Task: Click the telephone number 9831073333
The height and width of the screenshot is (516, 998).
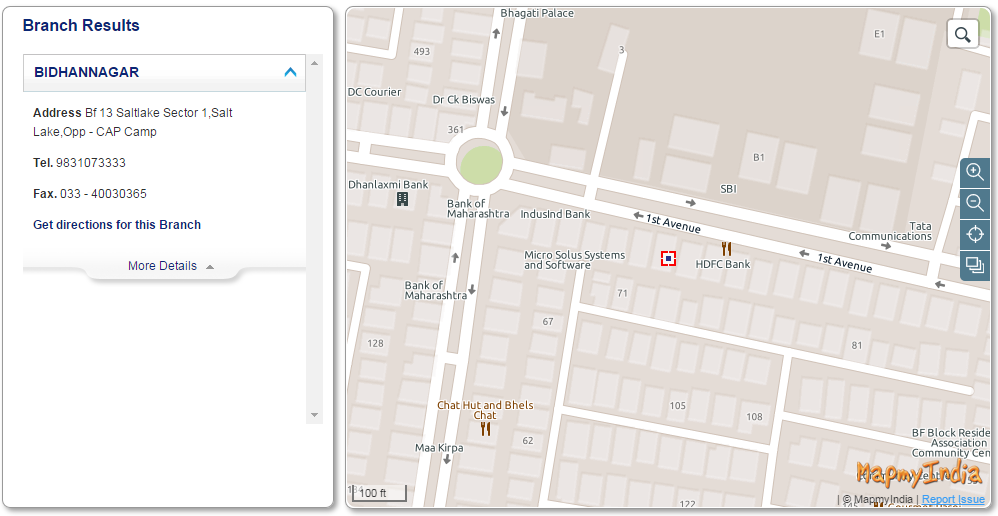Action: coord(90,163)
